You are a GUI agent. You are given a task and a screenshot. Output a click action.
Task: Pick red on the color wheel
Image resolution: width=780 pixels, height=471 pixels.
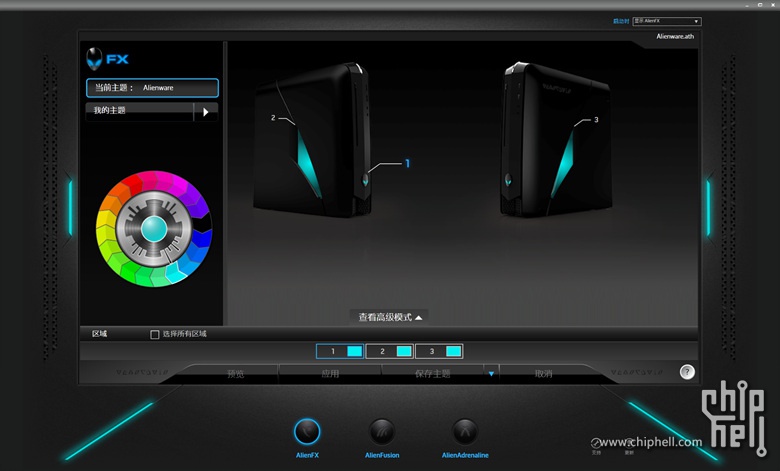[133, 182]
